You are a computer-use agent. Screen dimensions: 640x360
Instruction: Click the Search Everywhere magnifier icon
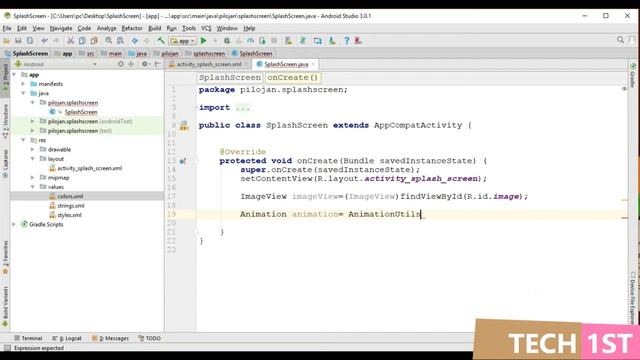(x=620, y=40)
